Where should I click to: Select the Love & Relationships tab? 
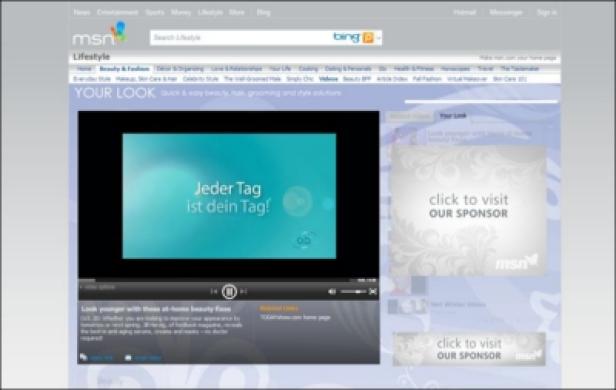coord(236,69)
